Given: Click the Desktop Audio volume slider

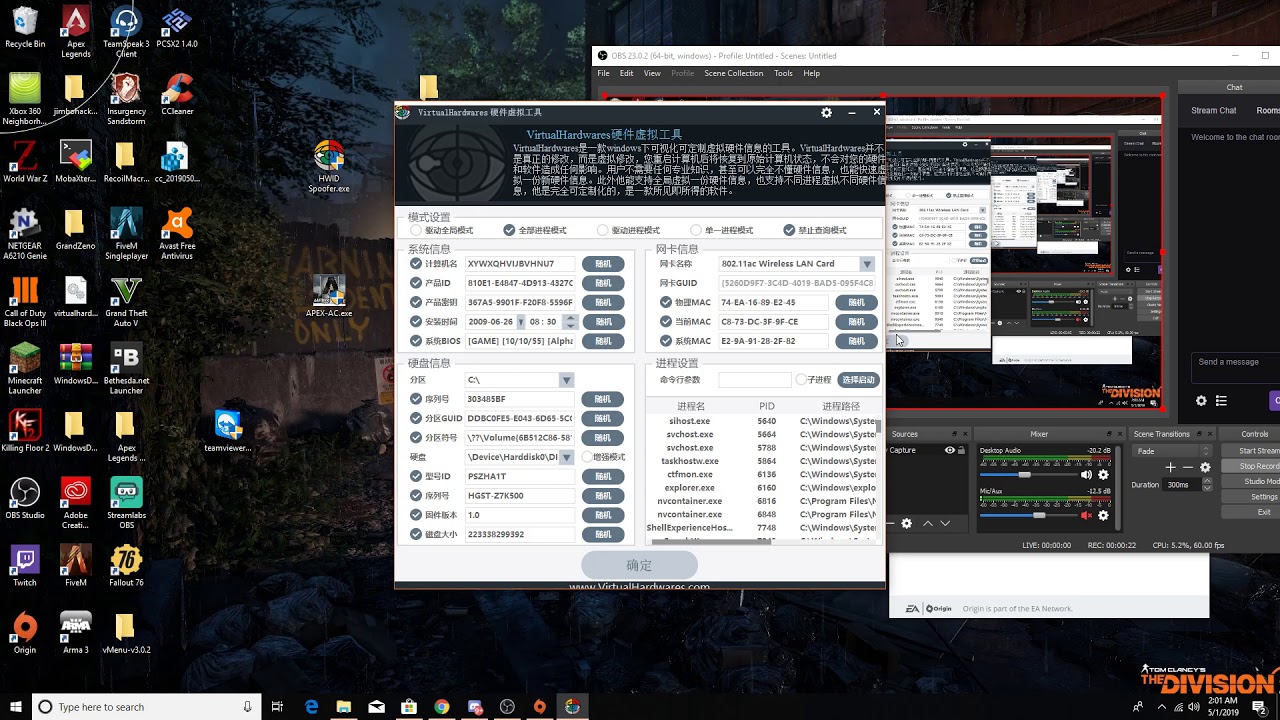Looking at the screenshot, I should 1026,475.
